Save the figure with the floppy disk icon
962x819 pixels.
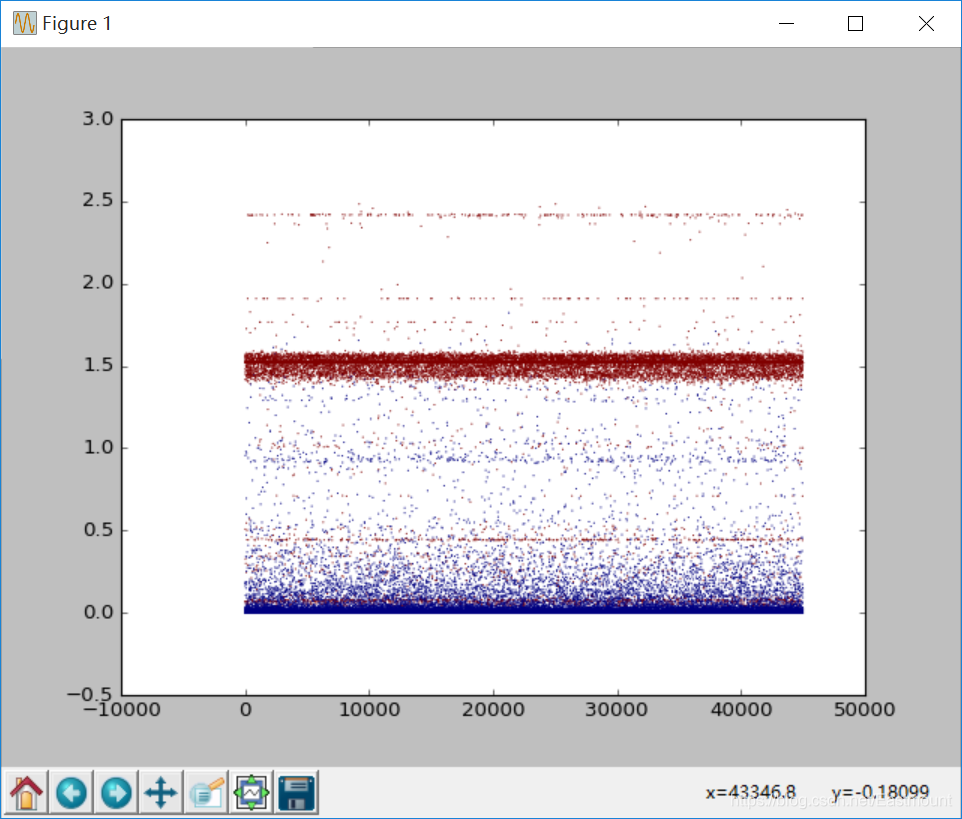pyautogui.click(x=296, y=793)
